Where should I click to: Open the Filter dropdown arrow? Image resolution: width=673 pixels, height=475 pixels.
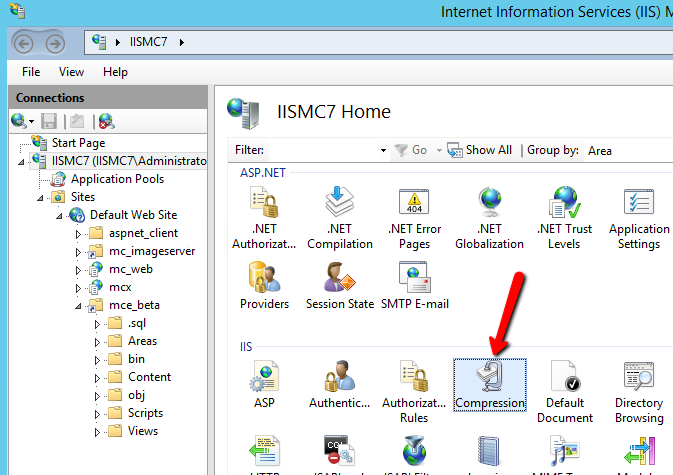(x=383, y=150)
